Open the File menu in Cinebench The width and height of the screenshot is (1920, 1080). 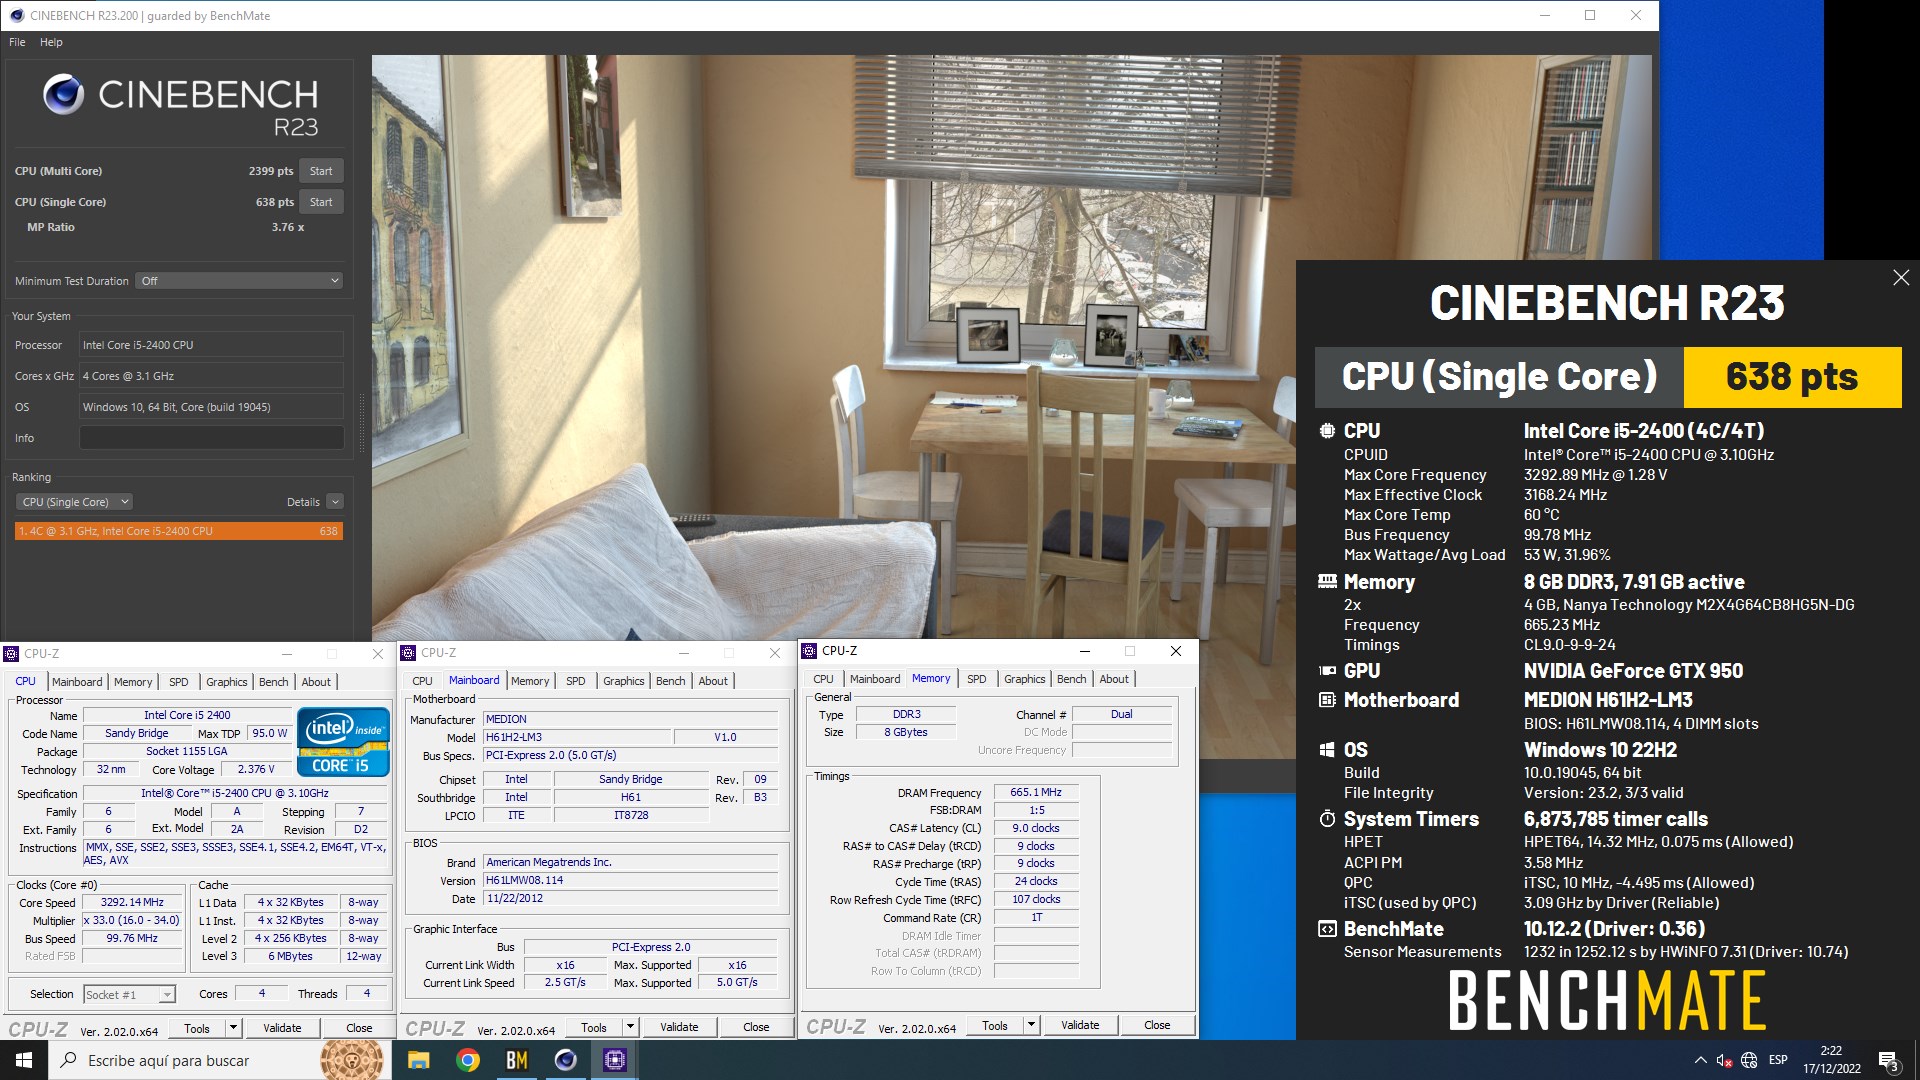[17, 42]
